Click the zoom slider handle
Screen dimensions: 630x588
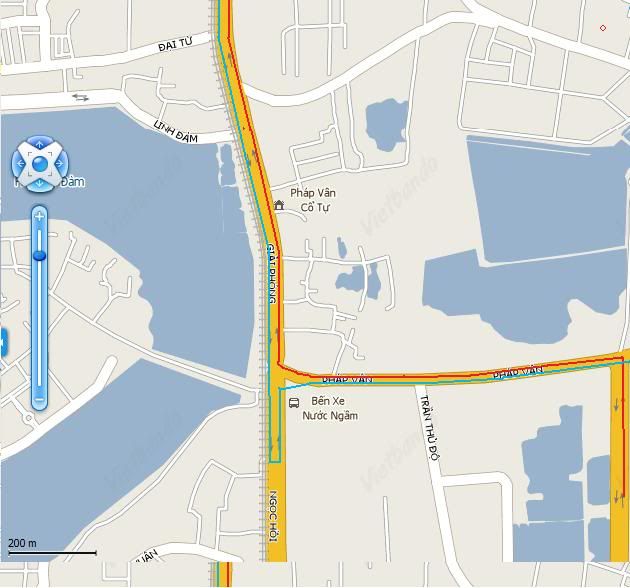(39, 255)
